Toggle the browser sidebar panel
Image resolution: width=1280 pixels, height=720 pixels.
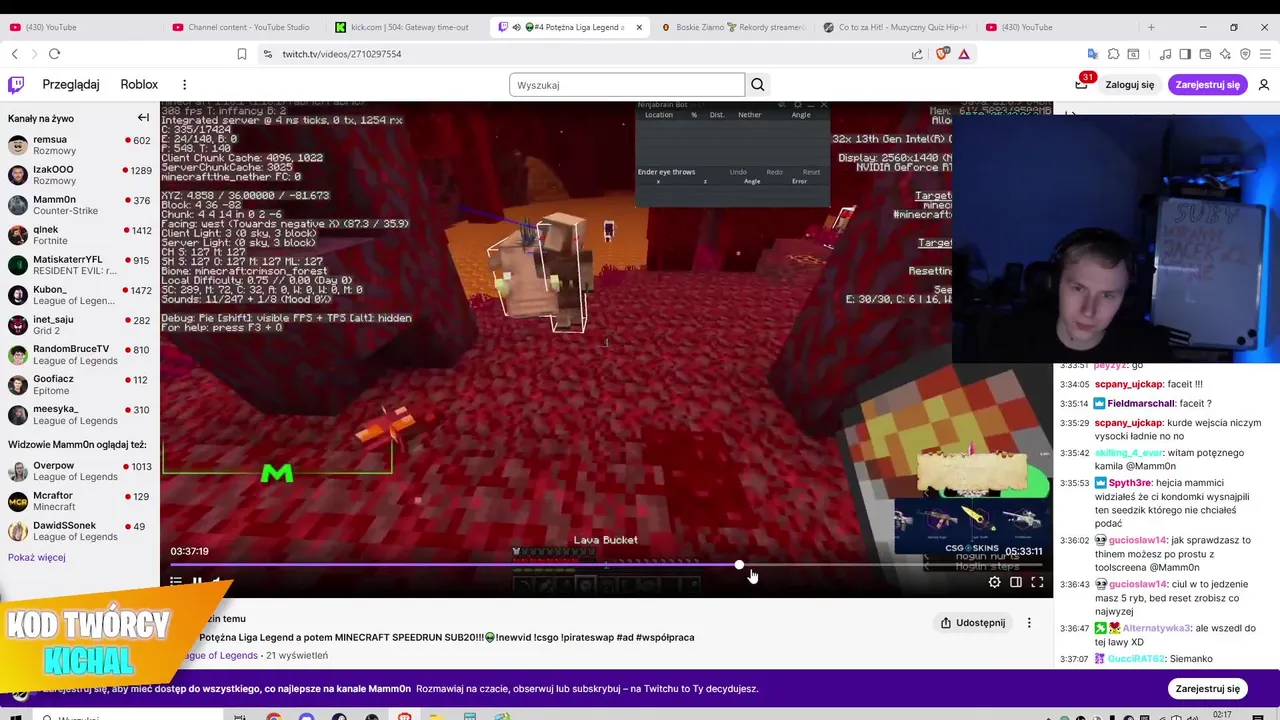coord(1185,54)
